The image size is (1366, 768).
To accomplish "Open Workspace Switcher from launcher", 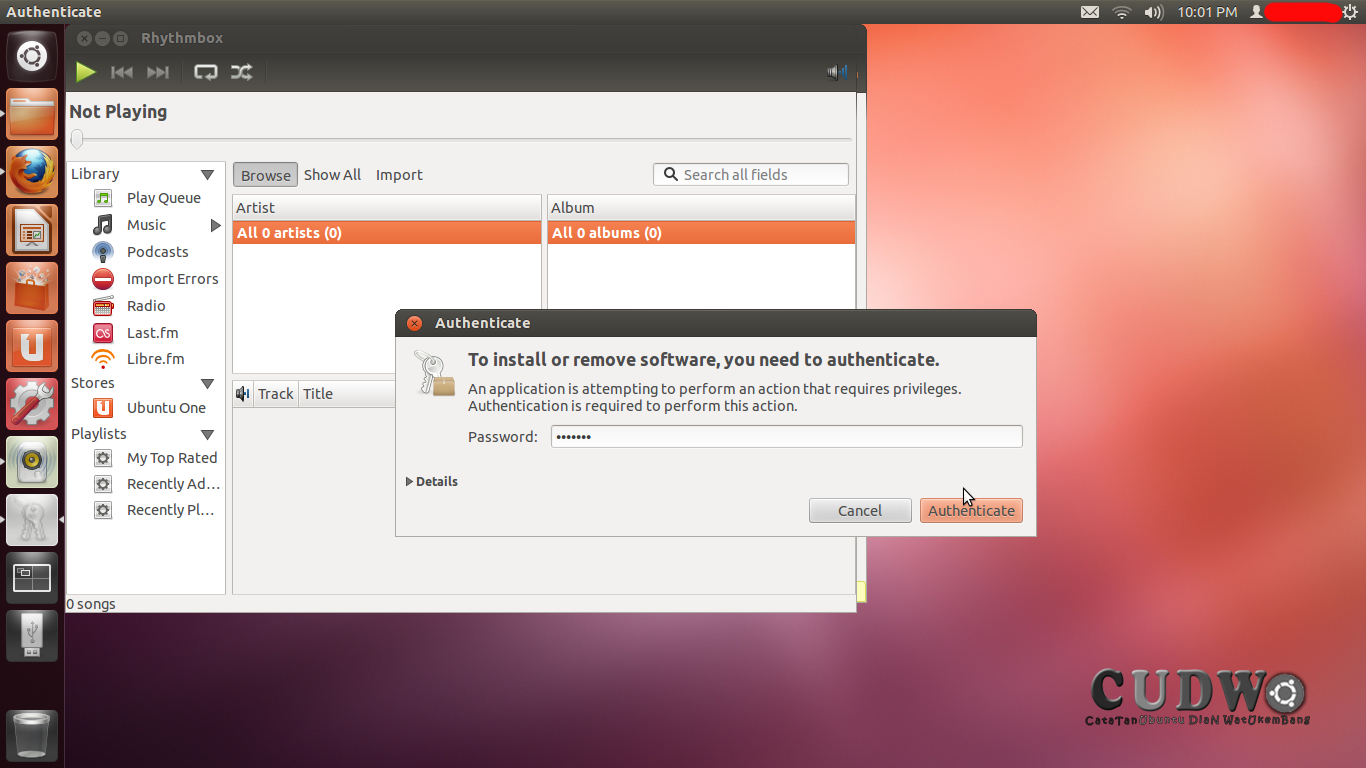I will [32, 578].
